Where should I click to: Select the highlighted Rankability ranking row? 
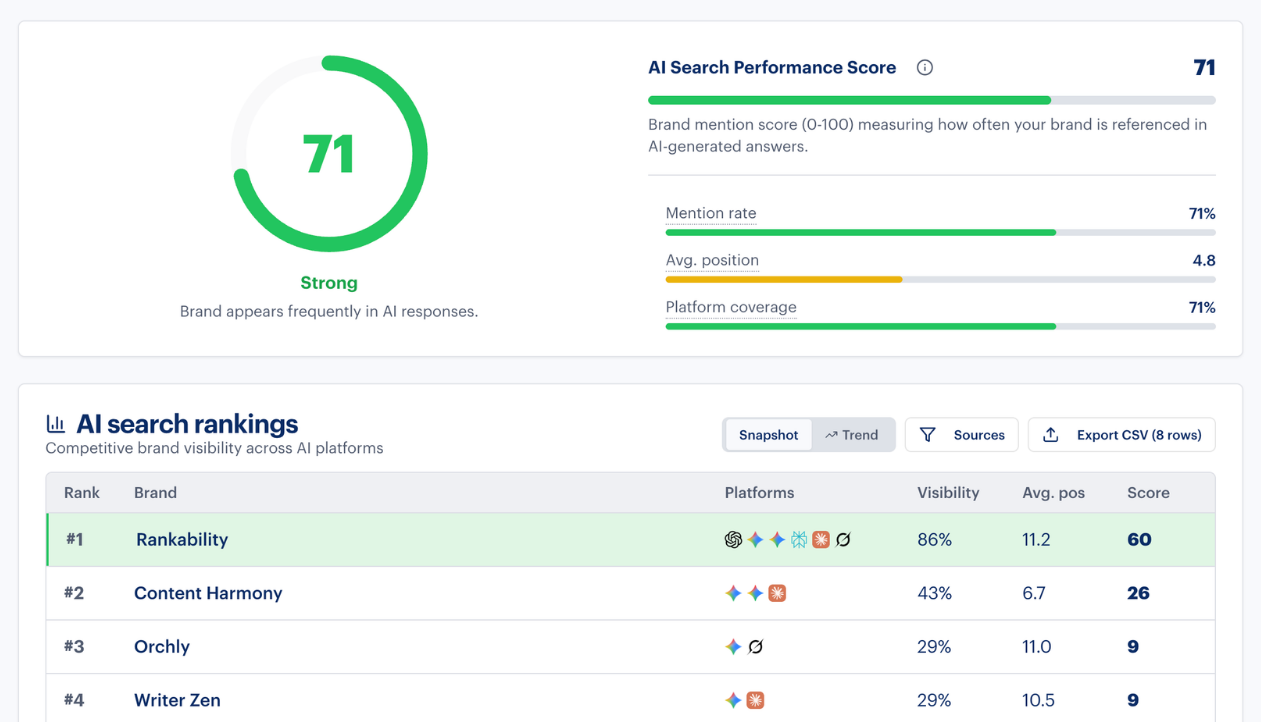click(400, 540)
